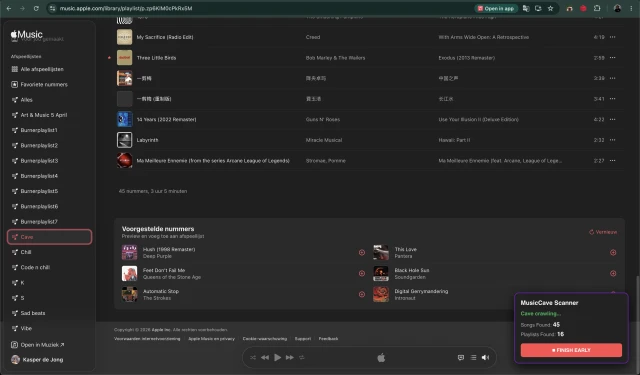640x375 pixels.
Task: Toggle shuffle mode in the player
Action: (x=253, y=357)
